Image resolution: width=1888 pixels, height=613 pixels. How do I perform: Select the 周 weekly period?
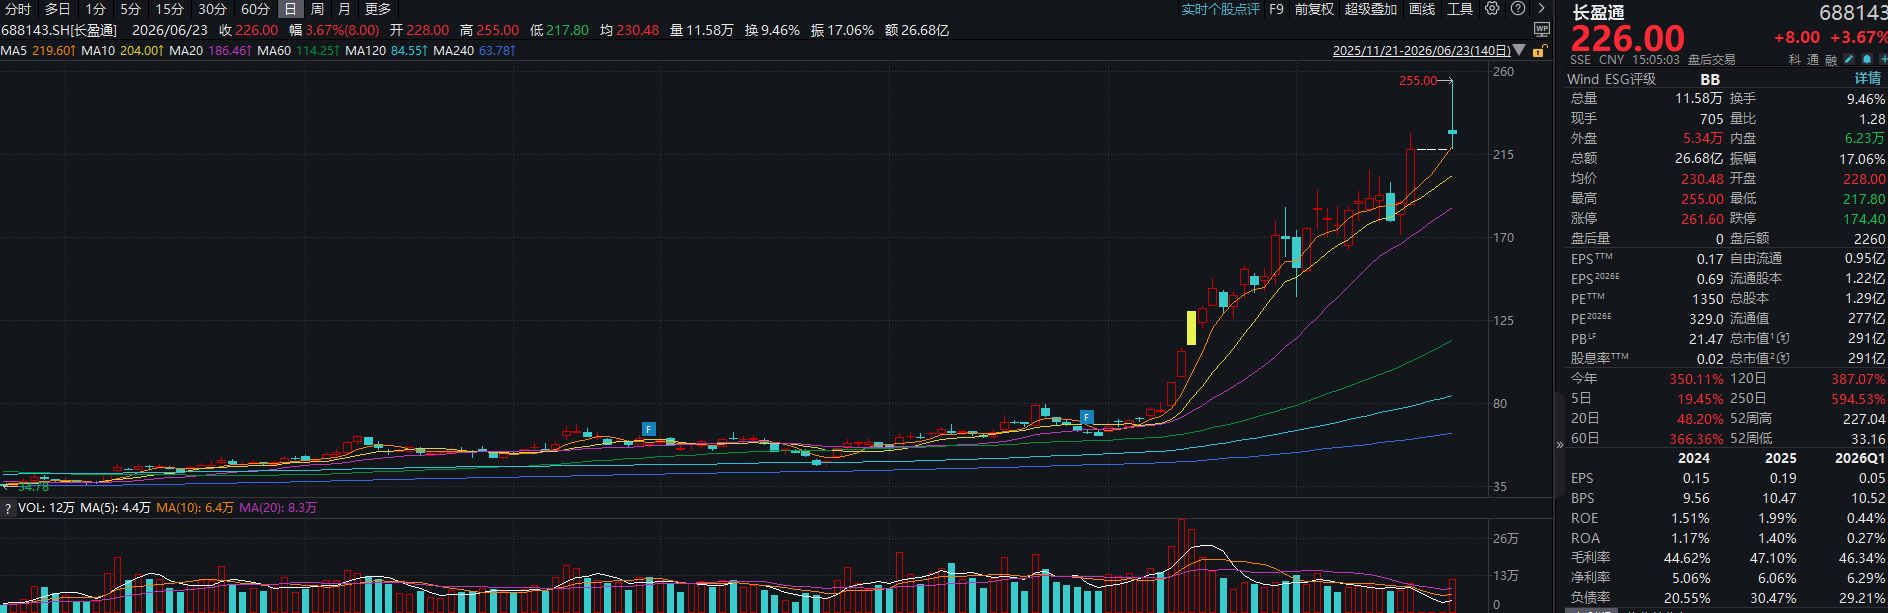(x=317, y=9)
